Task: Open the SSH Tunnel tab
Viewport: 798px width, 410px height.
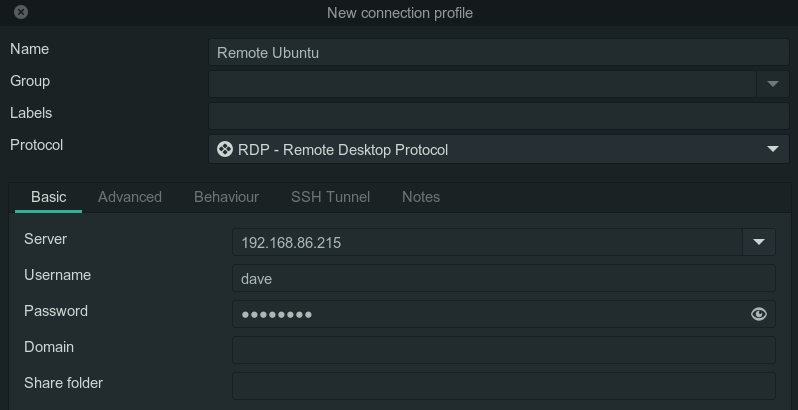Action: 330,197
